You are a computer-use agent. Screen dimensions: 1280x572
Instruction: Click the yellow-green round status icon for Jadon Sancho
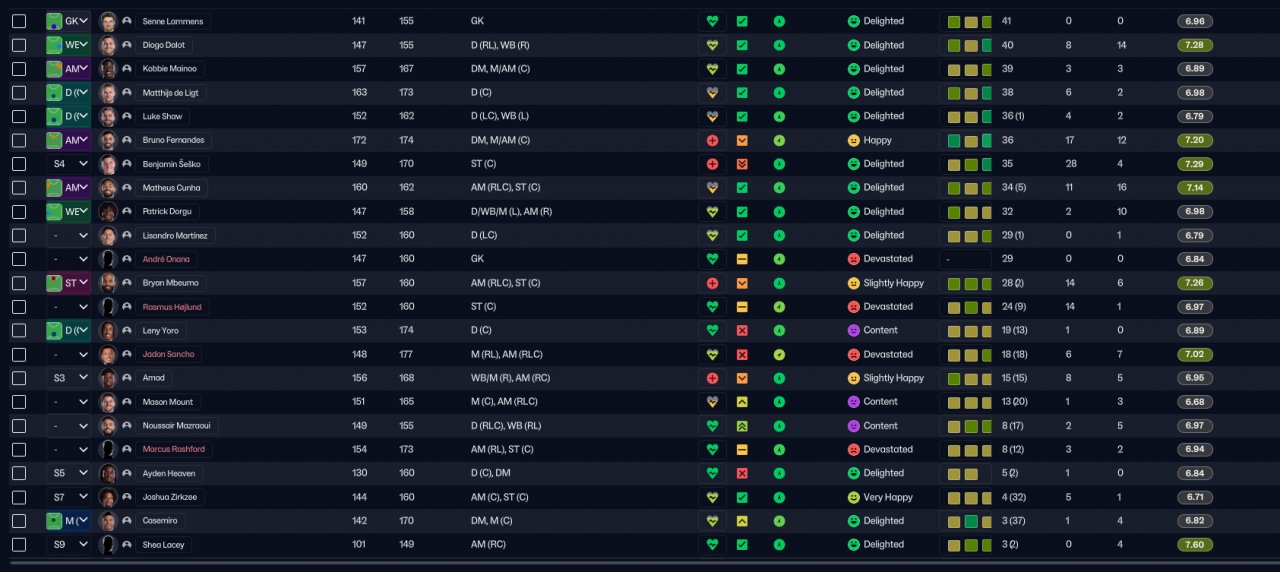pos(779,354)
